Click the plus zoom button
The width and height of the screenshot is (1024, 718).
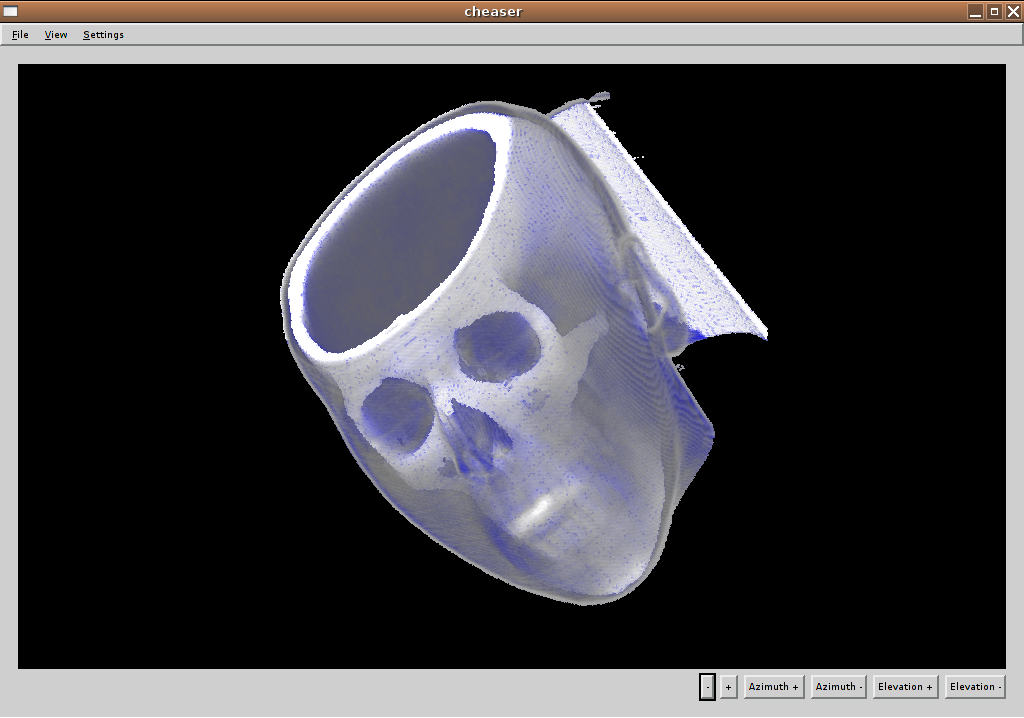(728, 687)
